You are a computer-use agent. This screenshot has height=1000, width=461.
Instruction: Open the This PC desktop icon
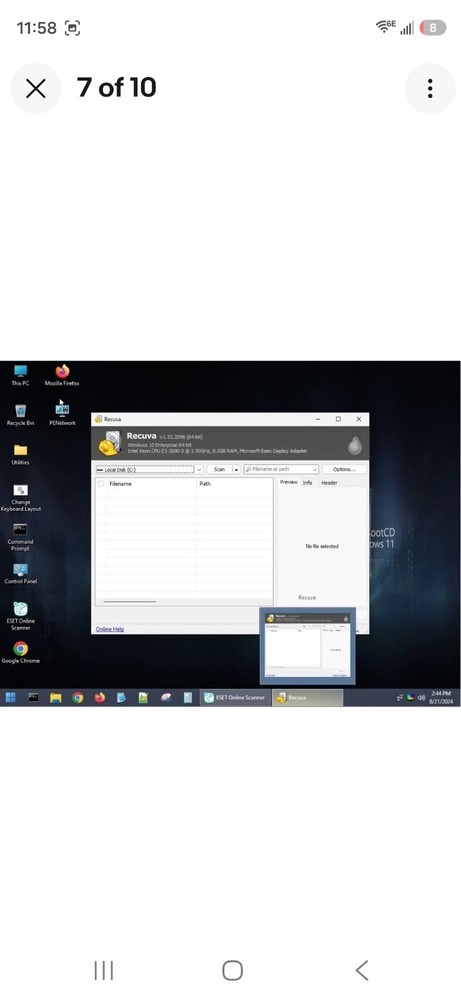(x=20, y=374)
